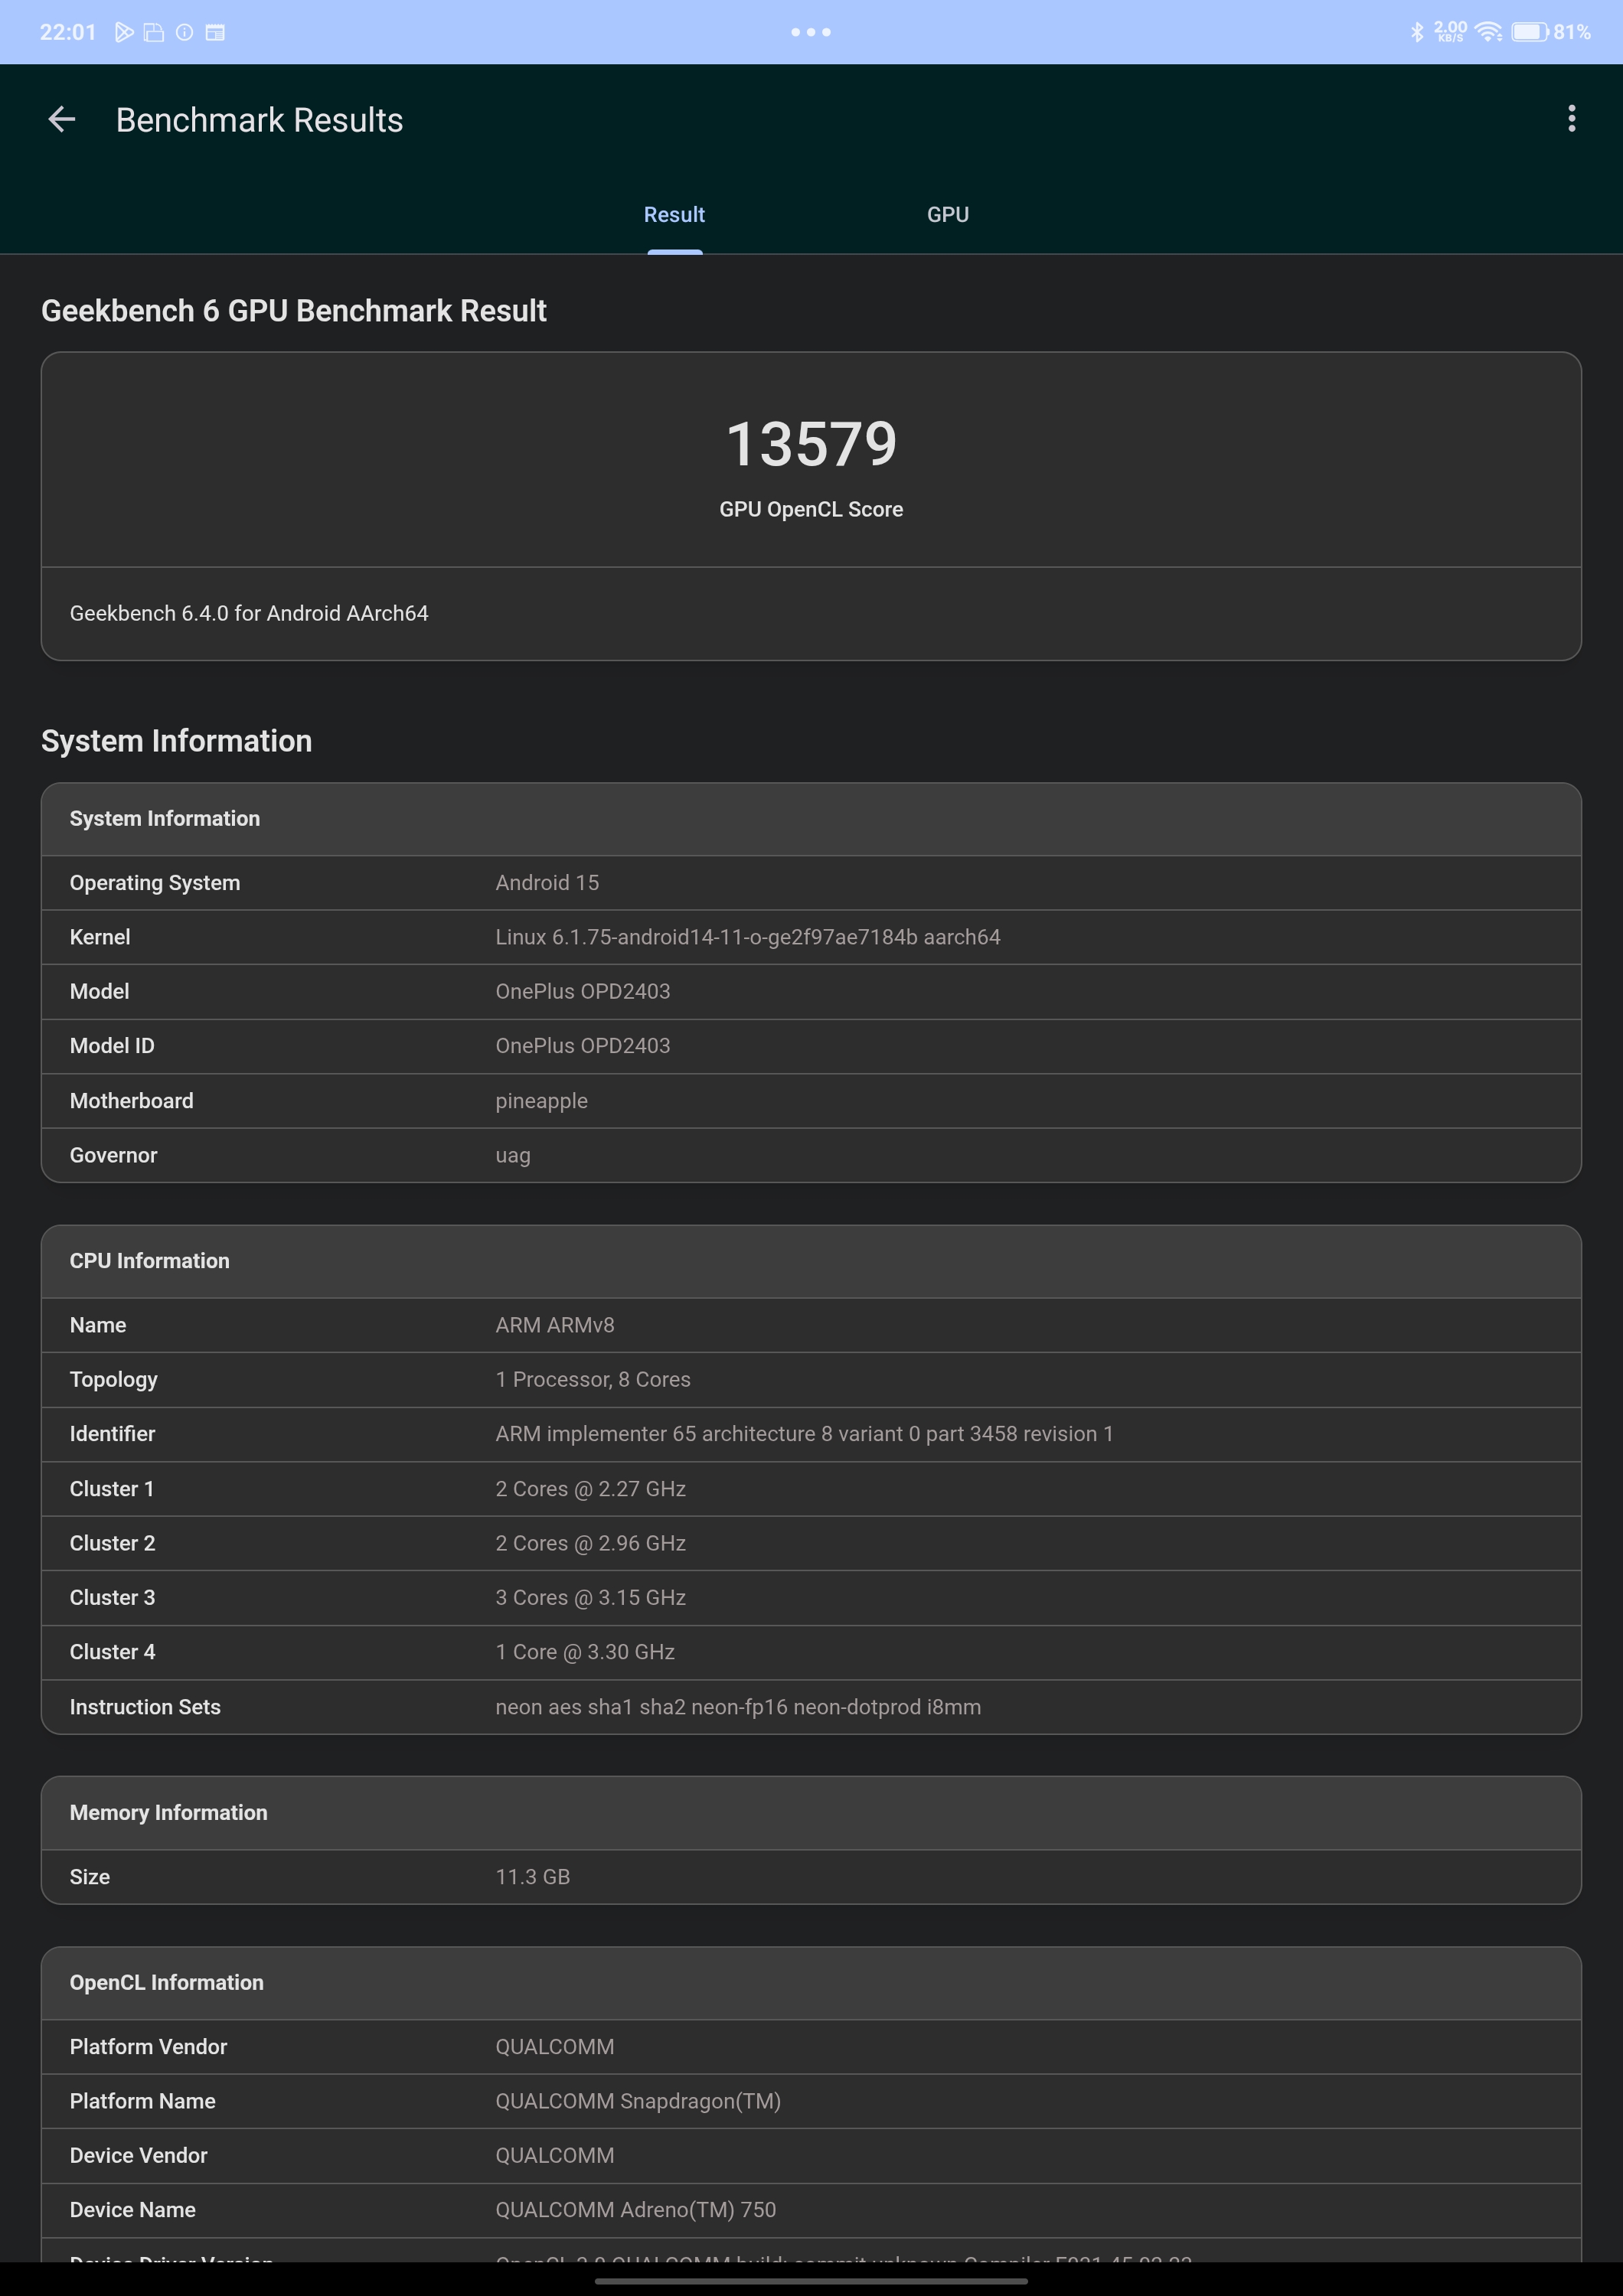Viewport: 1623px width, 2296px height.
Task: Tap the Motherboard label
Action: click(x=131, y=1101)
